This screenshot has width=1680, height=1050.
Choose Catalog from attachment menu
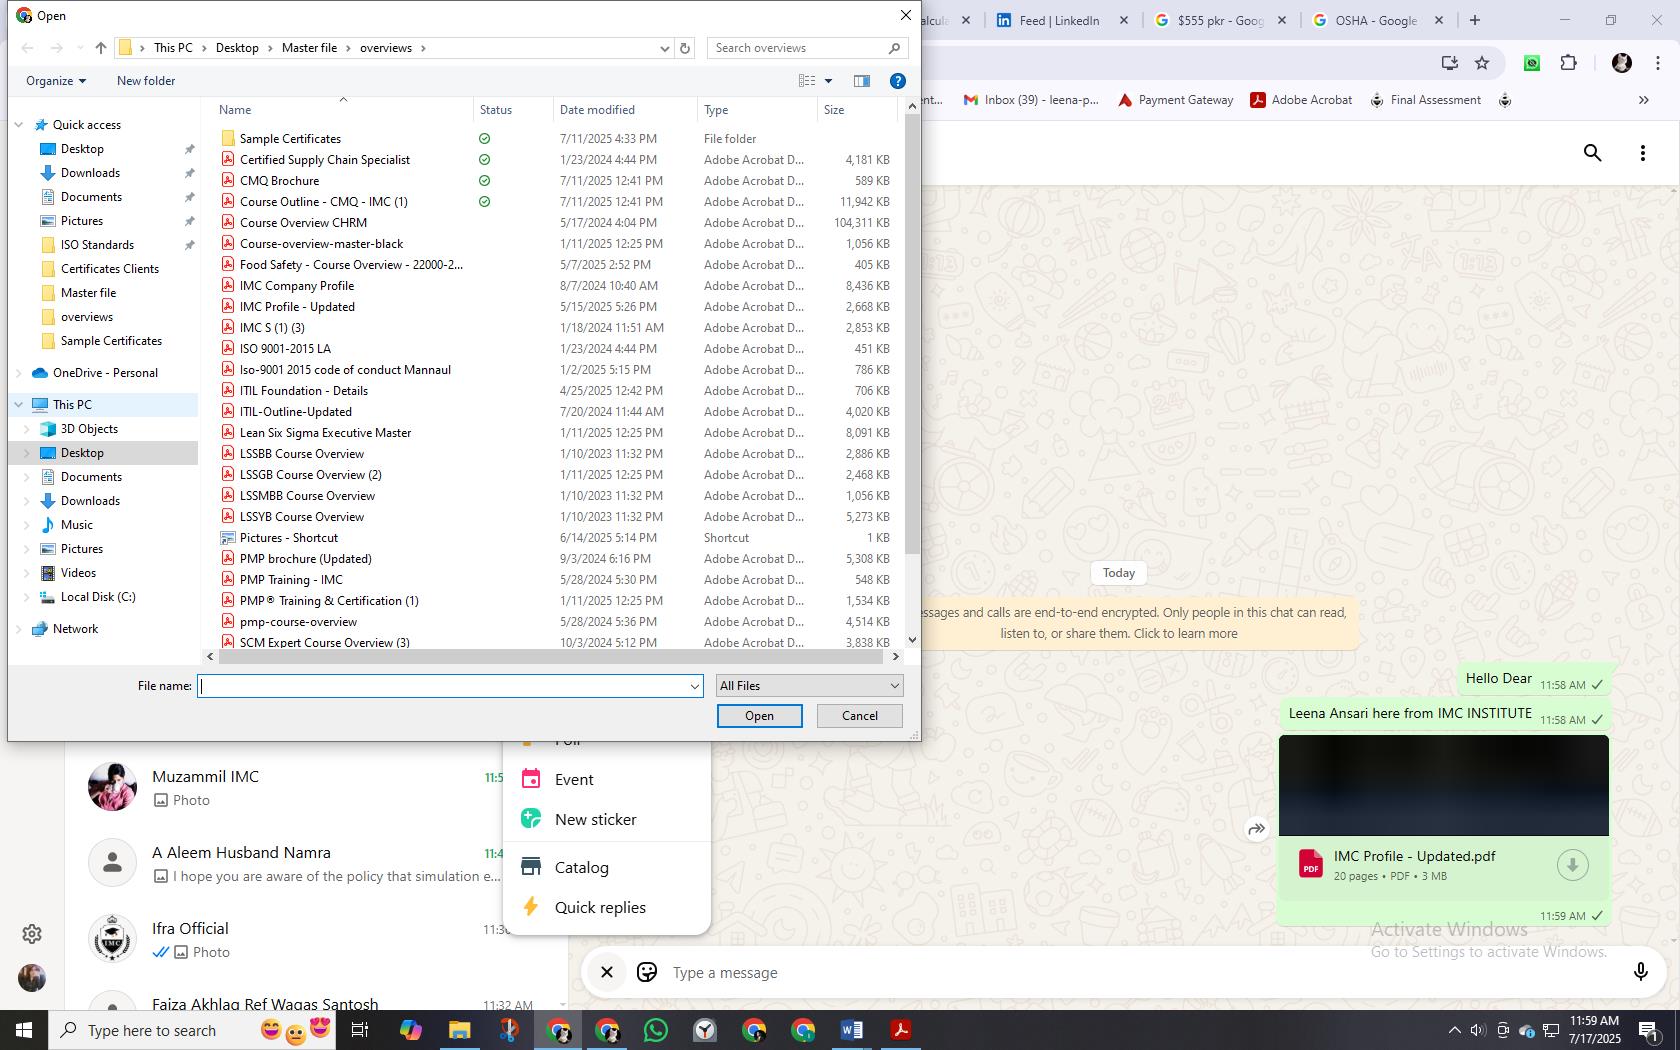point(606,867)
